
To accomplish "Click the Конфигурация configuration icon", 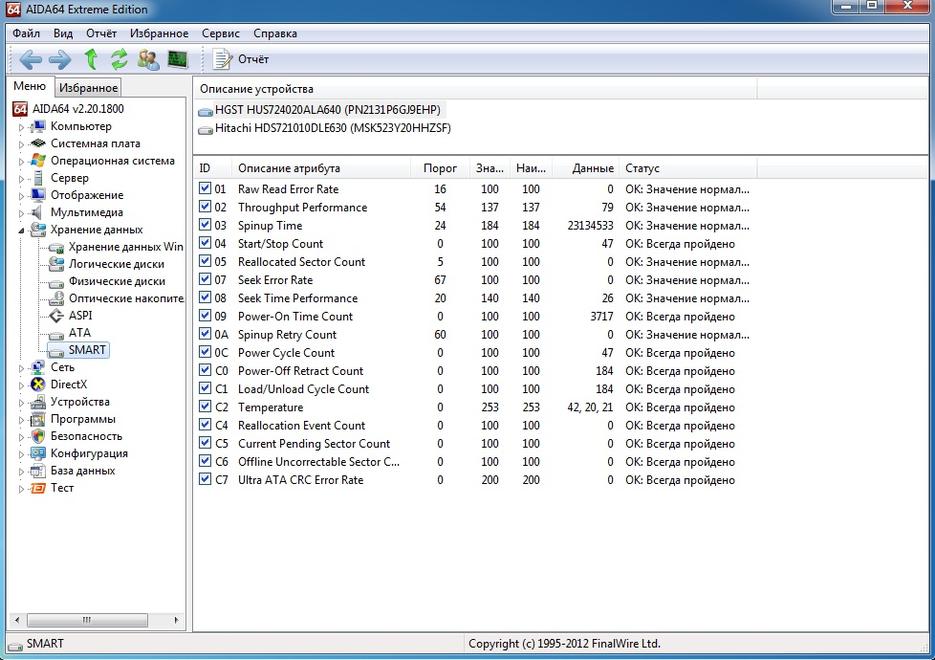I will [x=38, y=454].
